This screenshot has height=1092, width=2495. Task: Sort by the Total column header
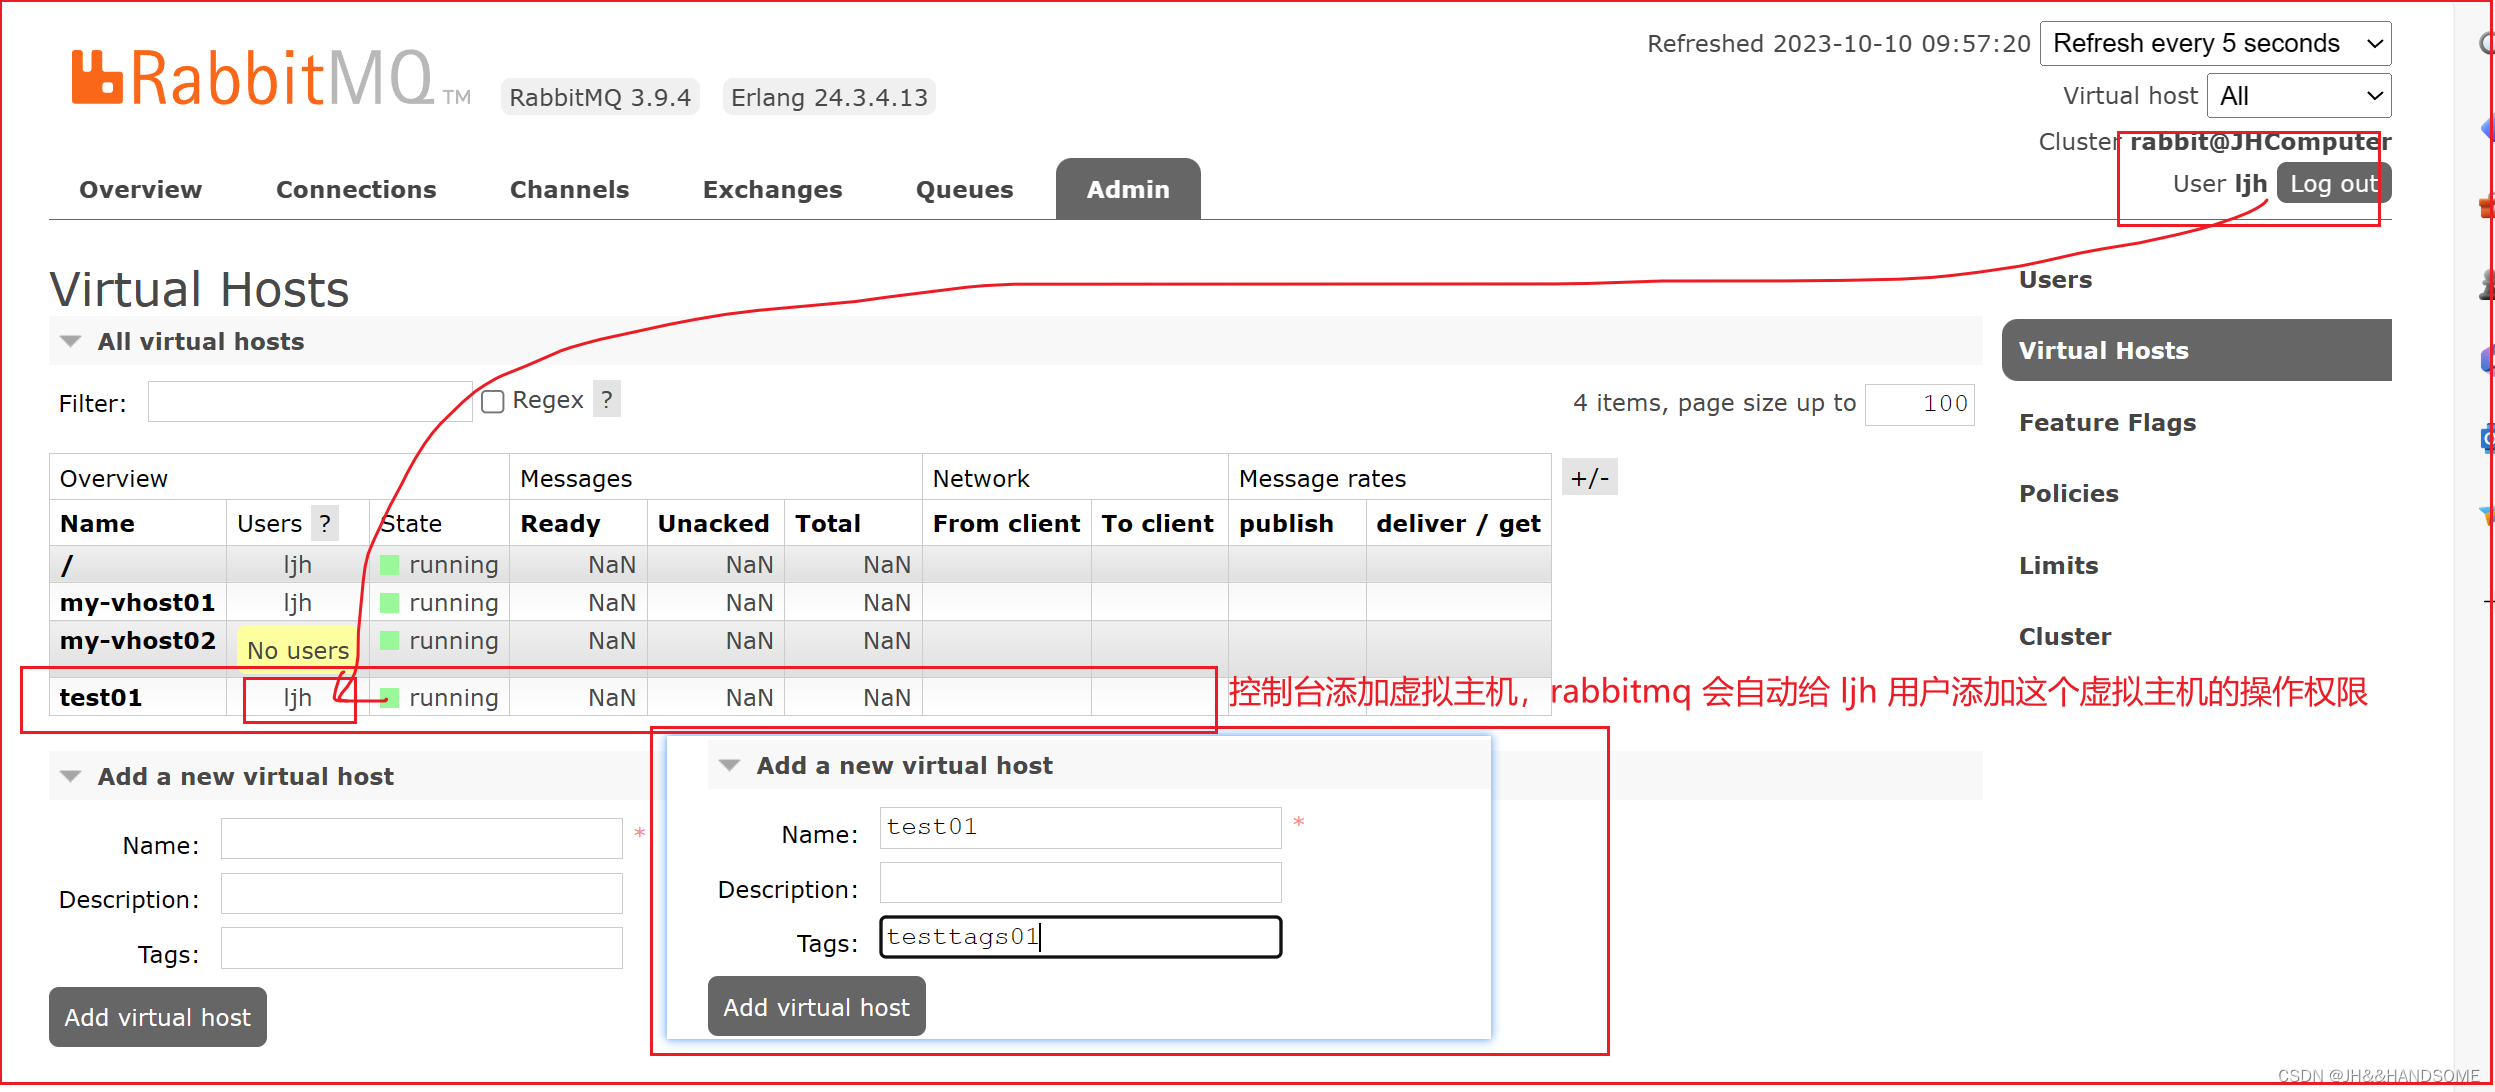[x=827, y=524]
